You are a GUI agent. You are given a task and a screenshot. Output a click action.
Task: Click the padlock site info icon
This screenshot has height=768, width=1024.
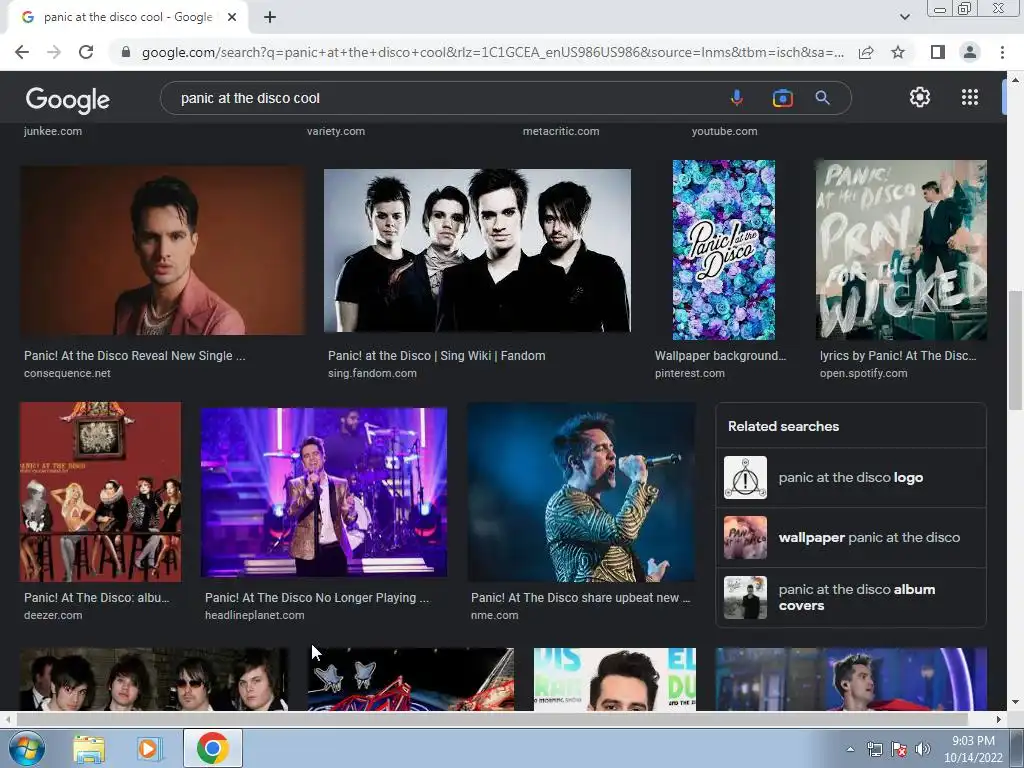click(x=126, y=52)
